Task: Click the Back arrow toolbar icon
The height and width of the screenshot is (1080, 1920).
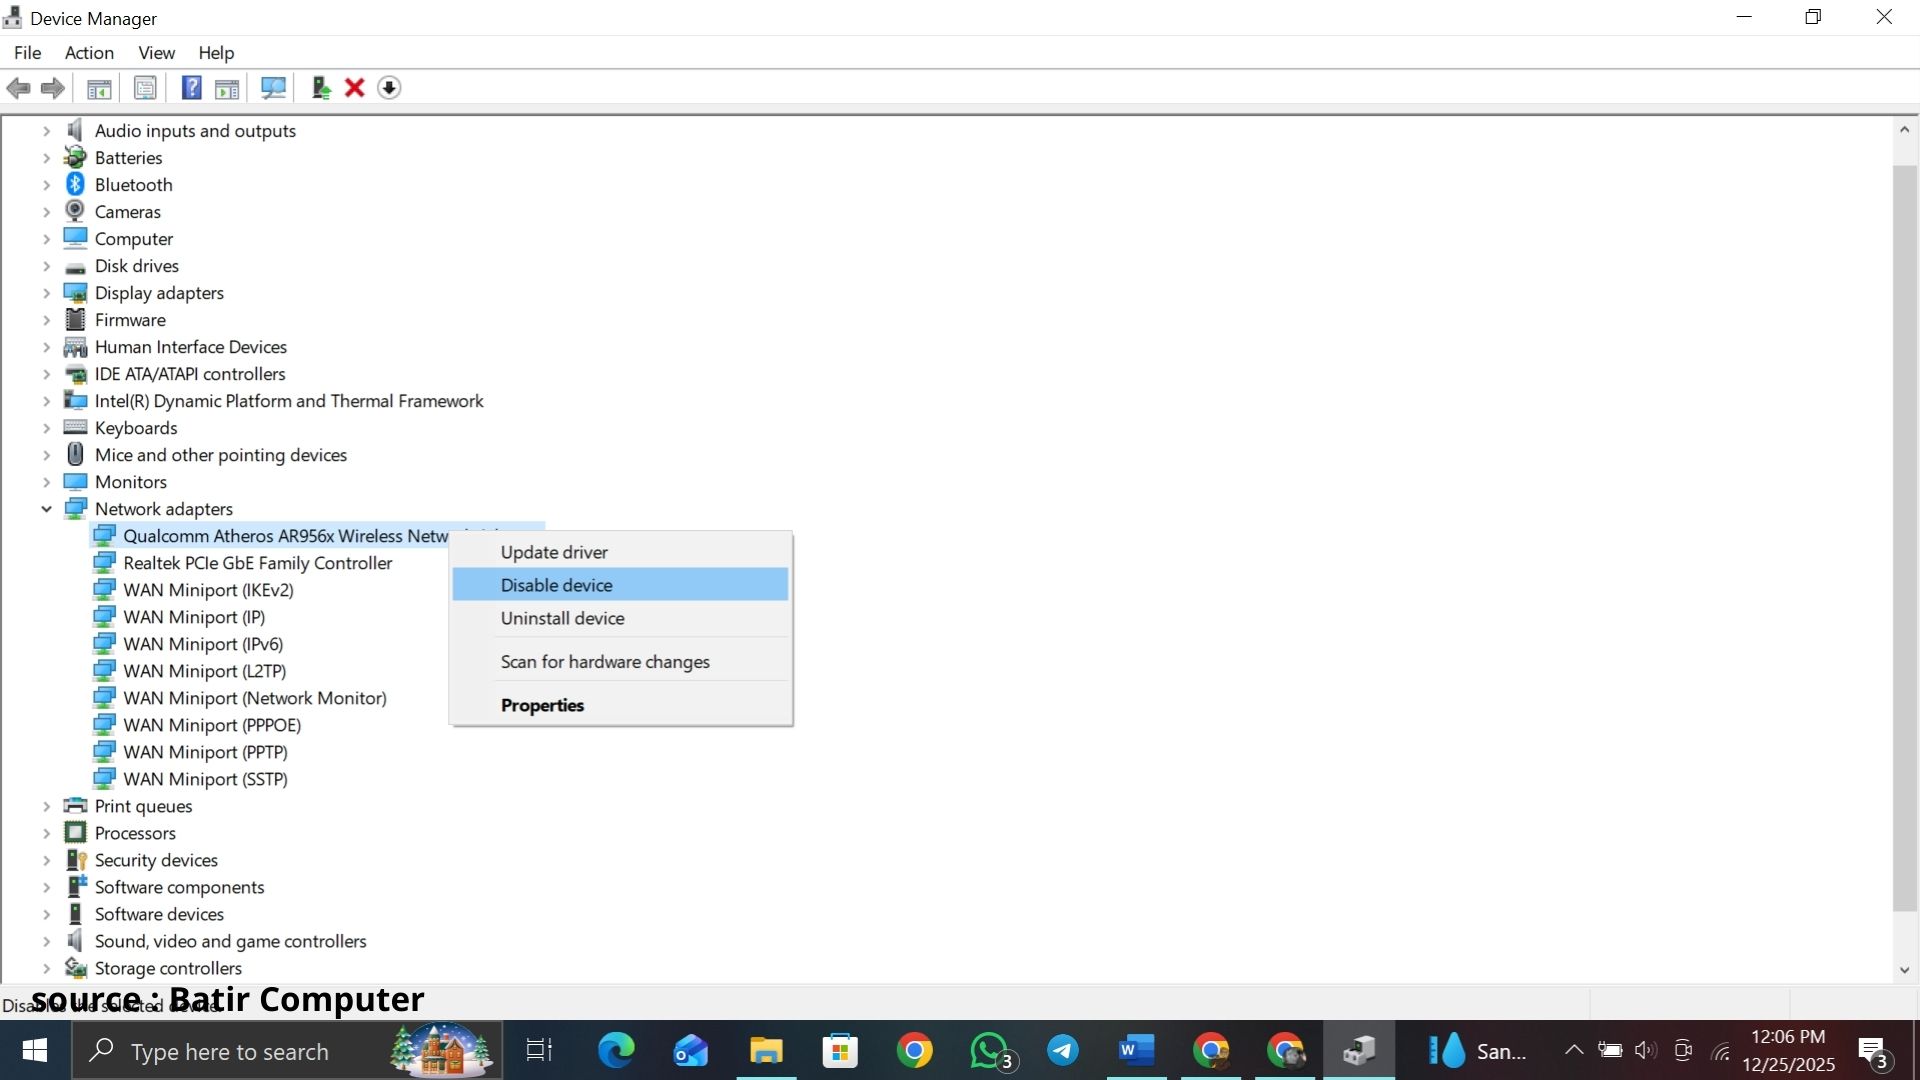Action: click(x=18, y=88)
